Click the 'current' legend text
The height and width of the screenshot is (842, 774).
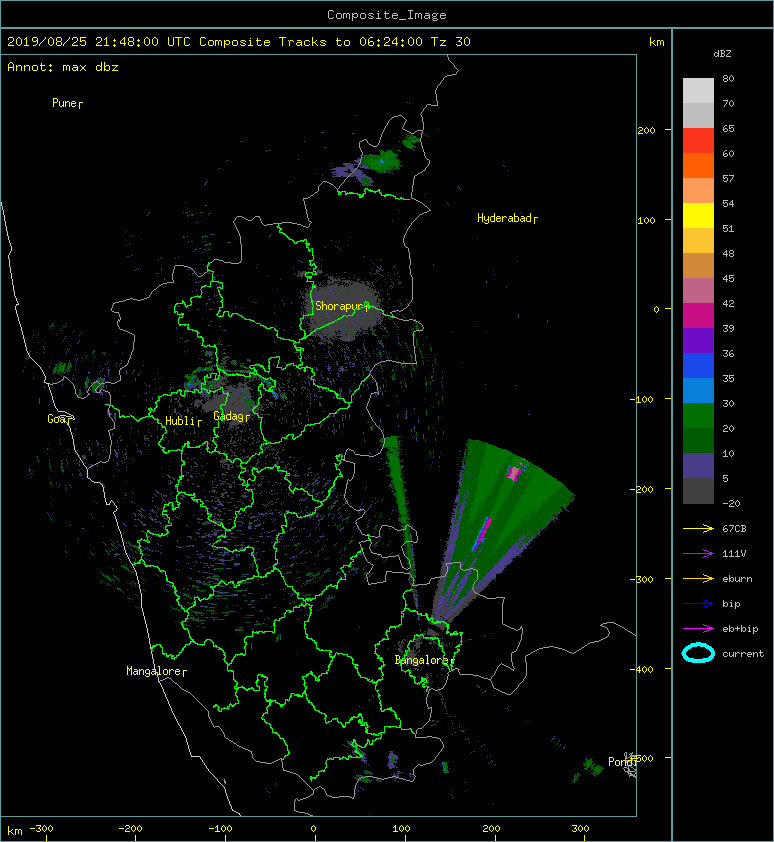[x=743, y=654]
